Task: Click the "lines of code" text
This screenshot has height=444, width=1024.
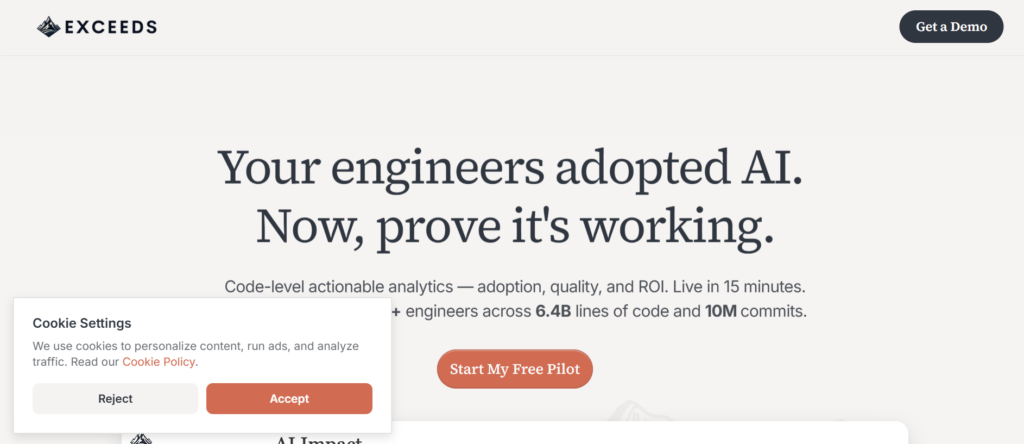Action: point(621,311)
